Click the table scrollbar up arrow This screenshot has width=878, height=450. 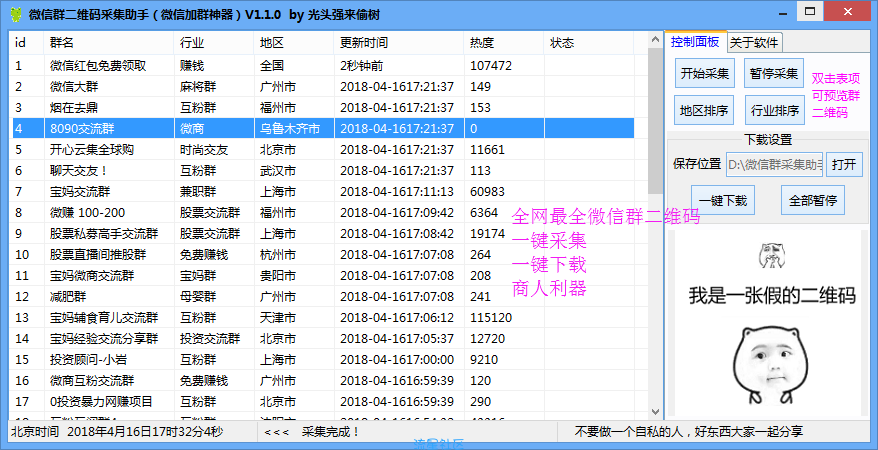tap(655, 40)
